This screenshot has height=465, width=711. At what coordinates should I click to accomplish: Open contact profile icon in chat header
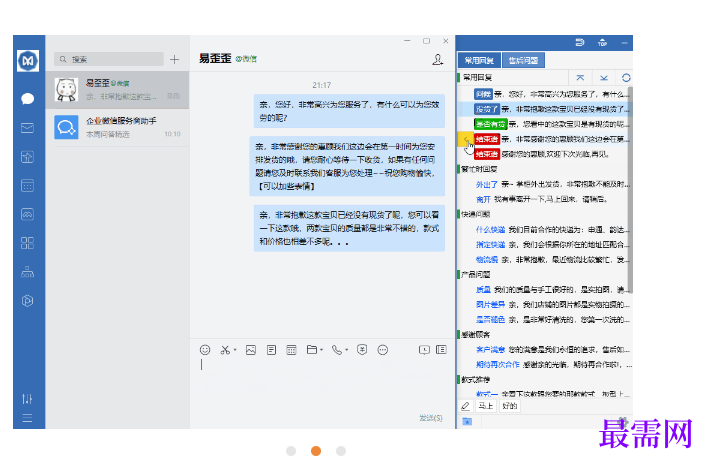(437, 59)
